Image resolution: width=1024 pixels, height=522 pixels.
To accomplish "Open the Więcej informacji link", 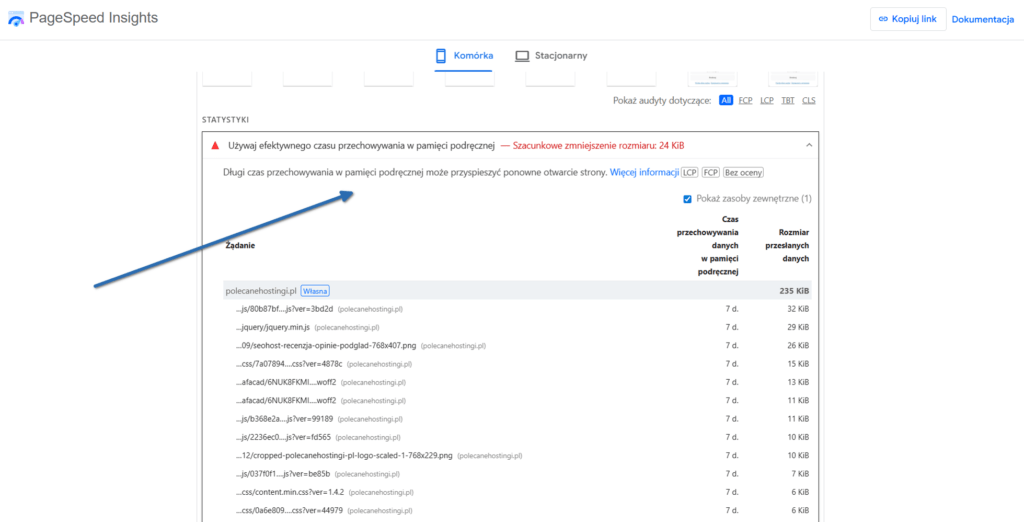I will 645,173.
